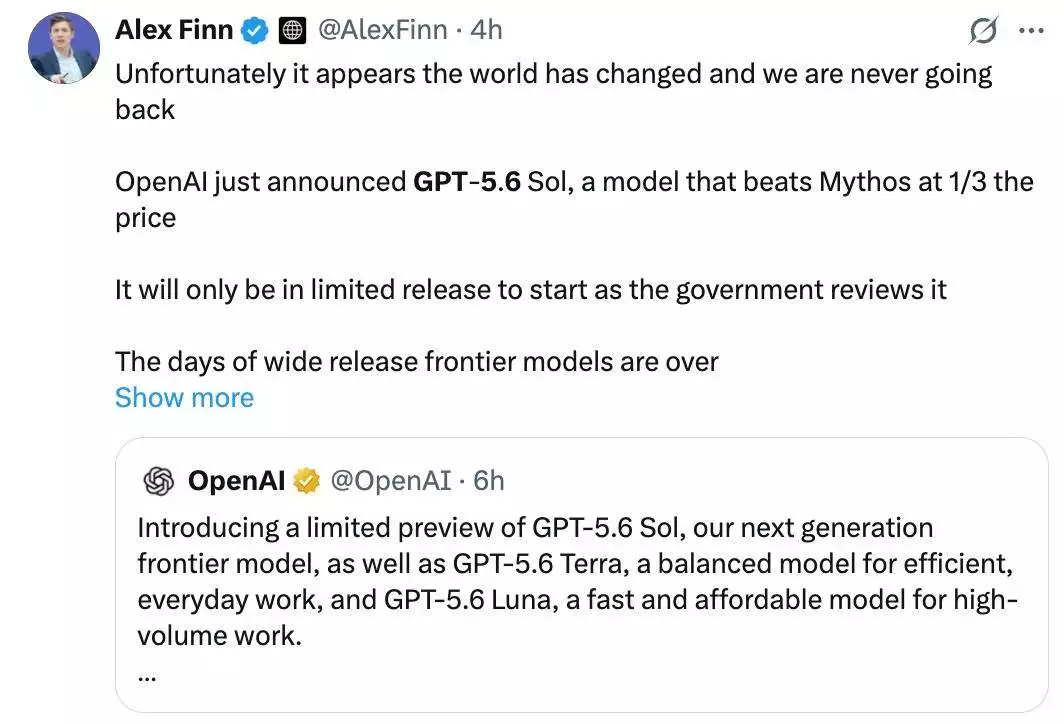Open the 6h timestamp of the quoted tweet

489,480
